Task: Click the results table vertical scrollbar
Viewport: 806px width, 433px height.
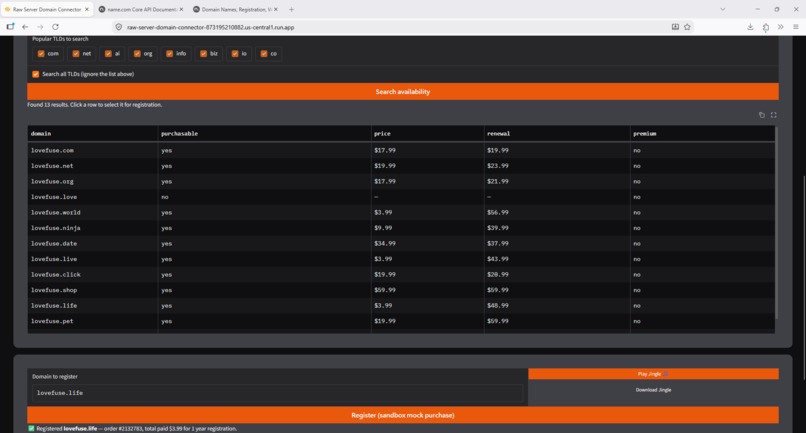Action: (x=776, y=222)
